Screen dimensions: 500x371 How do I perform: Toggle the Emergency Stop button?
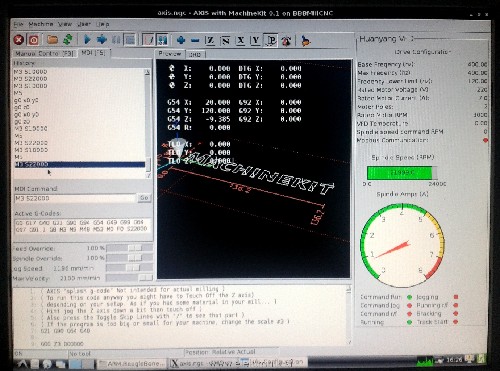pyautogui.click(x=19, y=40)
